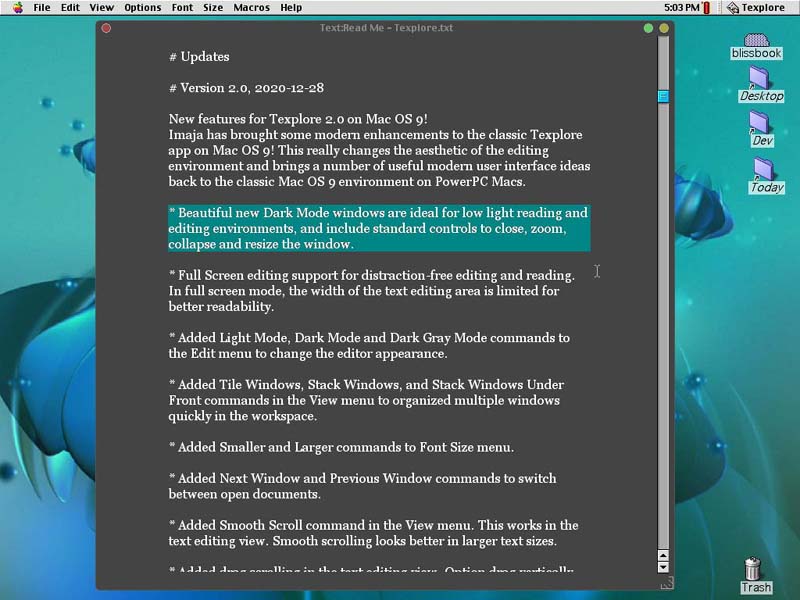Click the 'Full Screen editing support' line
Image resolution: width=800 pixels, height=600 pixels.
[371, 275]
